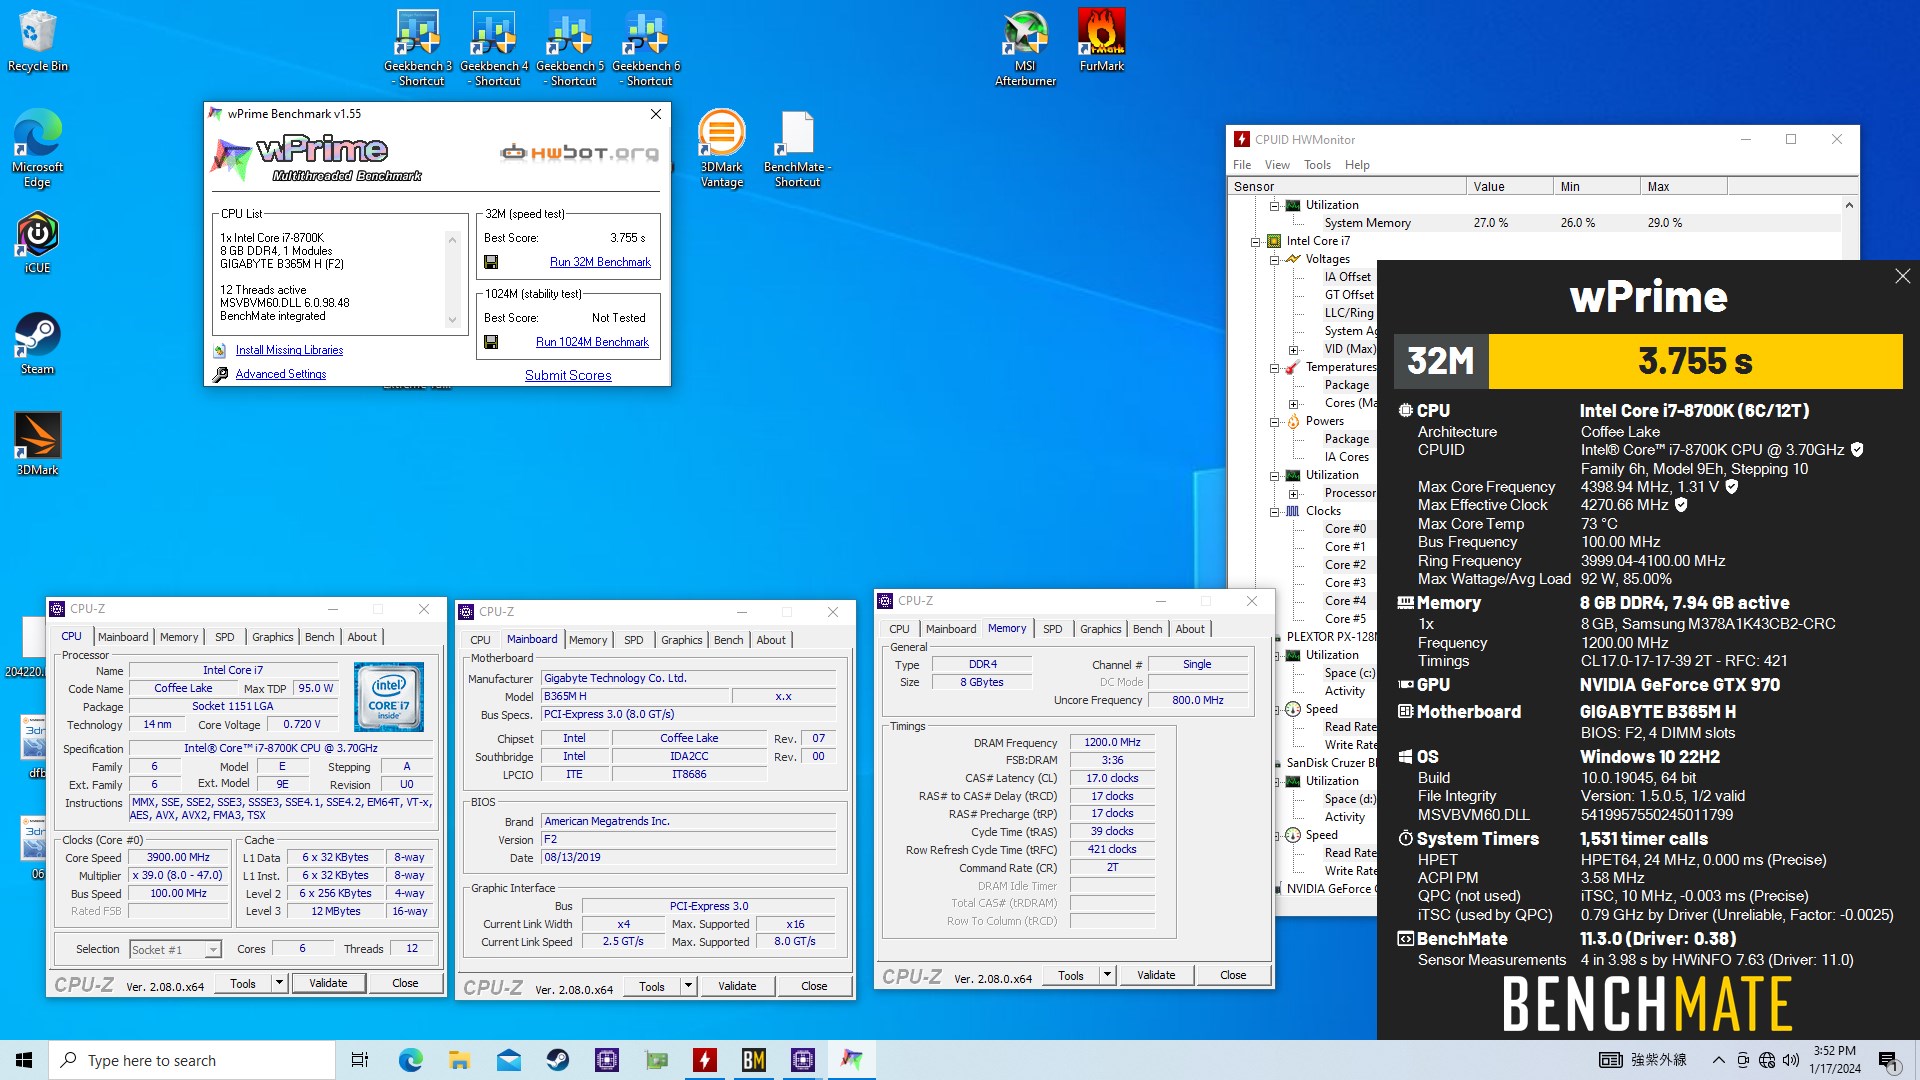This screenshot has width=1920, height=1080.
Task: Open the Recycle Bin desktop icon
Action: (x=37, y=40)
